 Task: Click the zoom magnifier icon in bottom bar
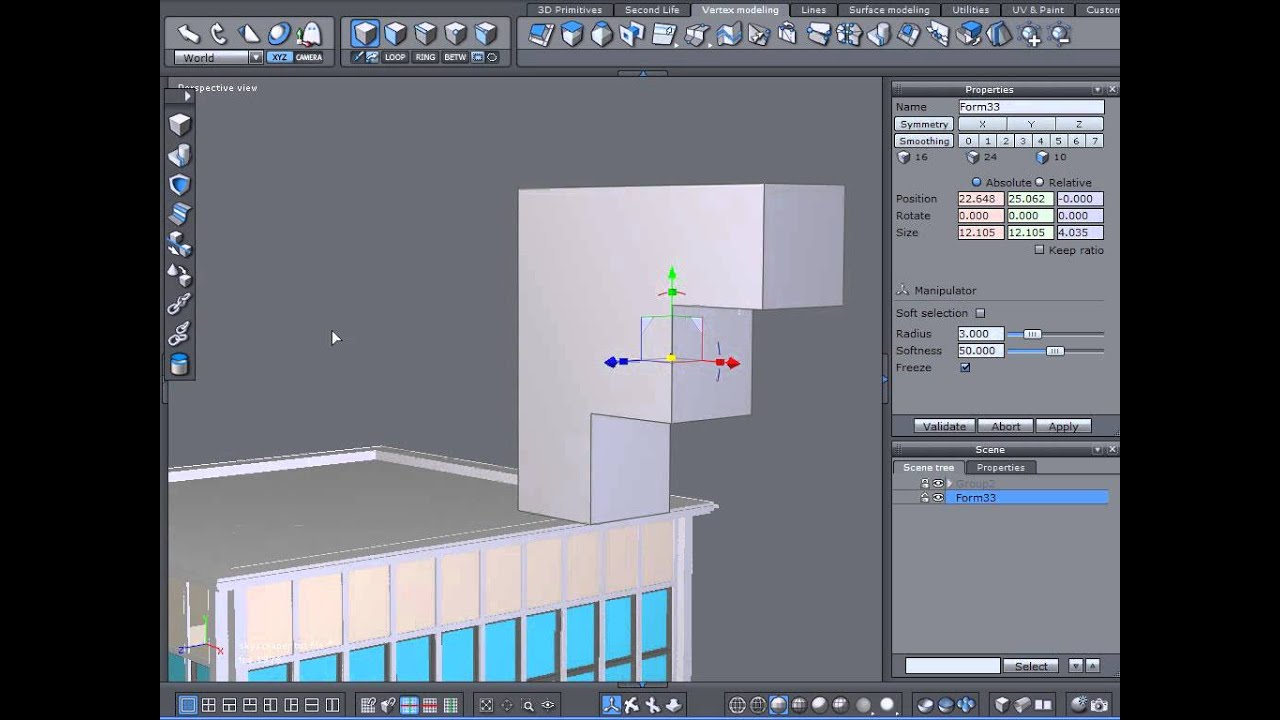click(x=528, y=705)
